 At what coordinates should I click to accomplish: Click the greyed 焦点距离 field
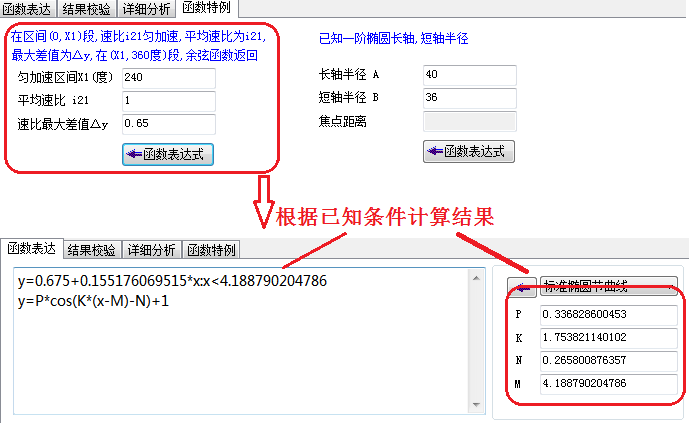470,121
